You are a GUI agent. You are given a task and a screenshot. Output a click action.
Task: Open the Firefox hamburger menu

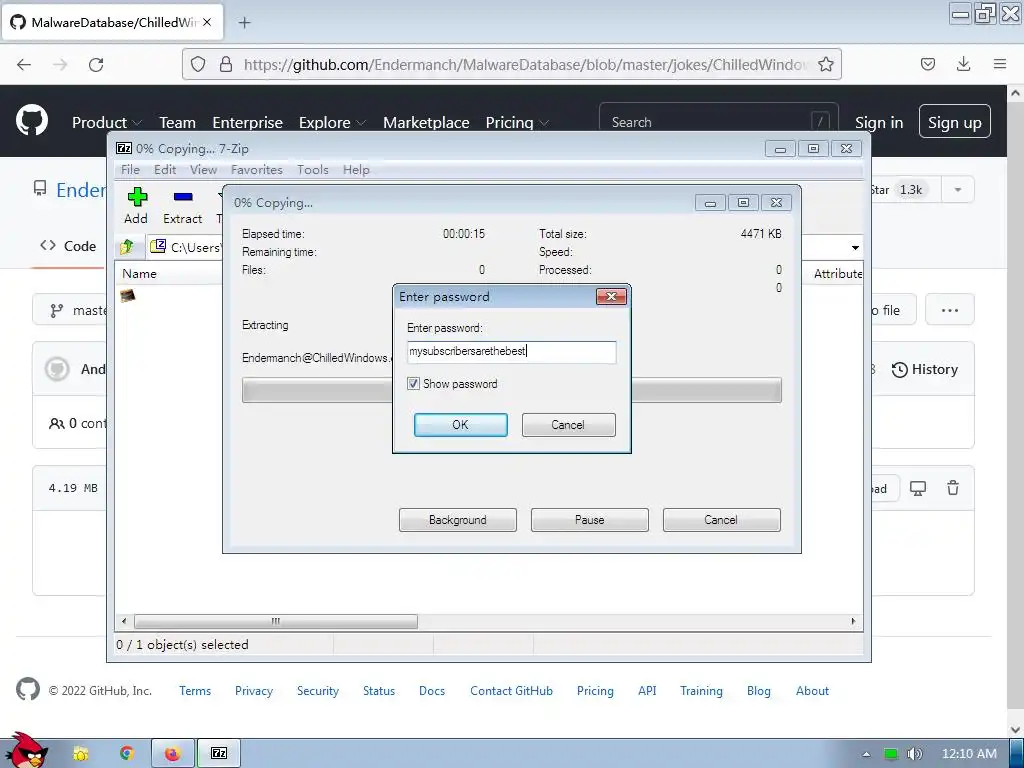coord(999,64)
